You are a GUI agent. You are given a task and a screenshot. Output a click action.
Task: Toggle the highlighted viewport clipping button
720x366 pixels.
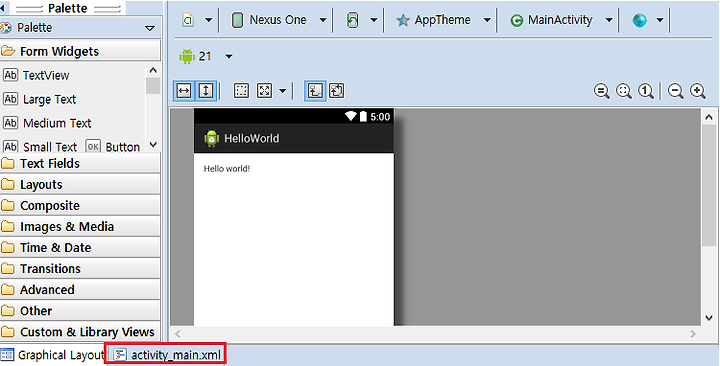tap(315, 91)
